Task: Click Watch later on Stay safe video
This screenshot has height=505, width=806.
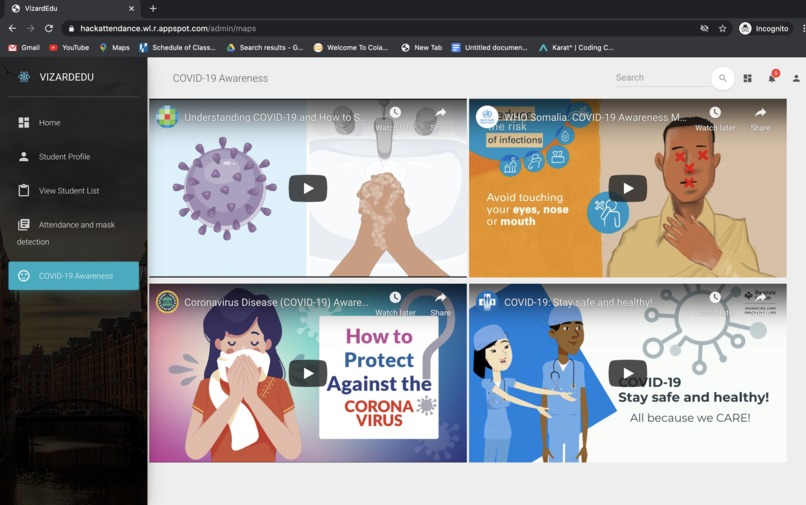Action: (715, 304)
